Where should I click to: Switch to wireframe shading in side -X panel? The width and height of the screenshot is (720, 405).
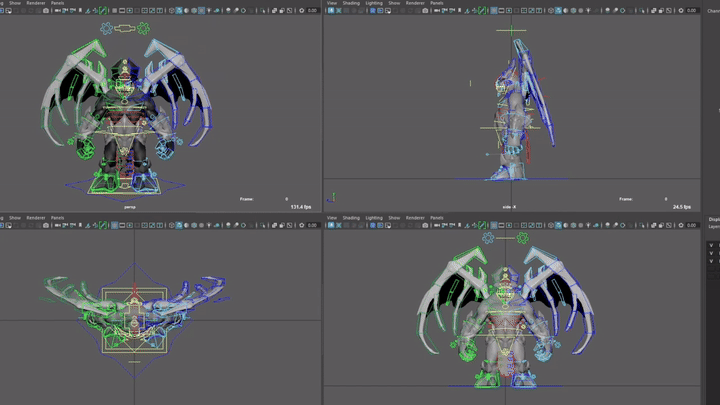point(551,10)
